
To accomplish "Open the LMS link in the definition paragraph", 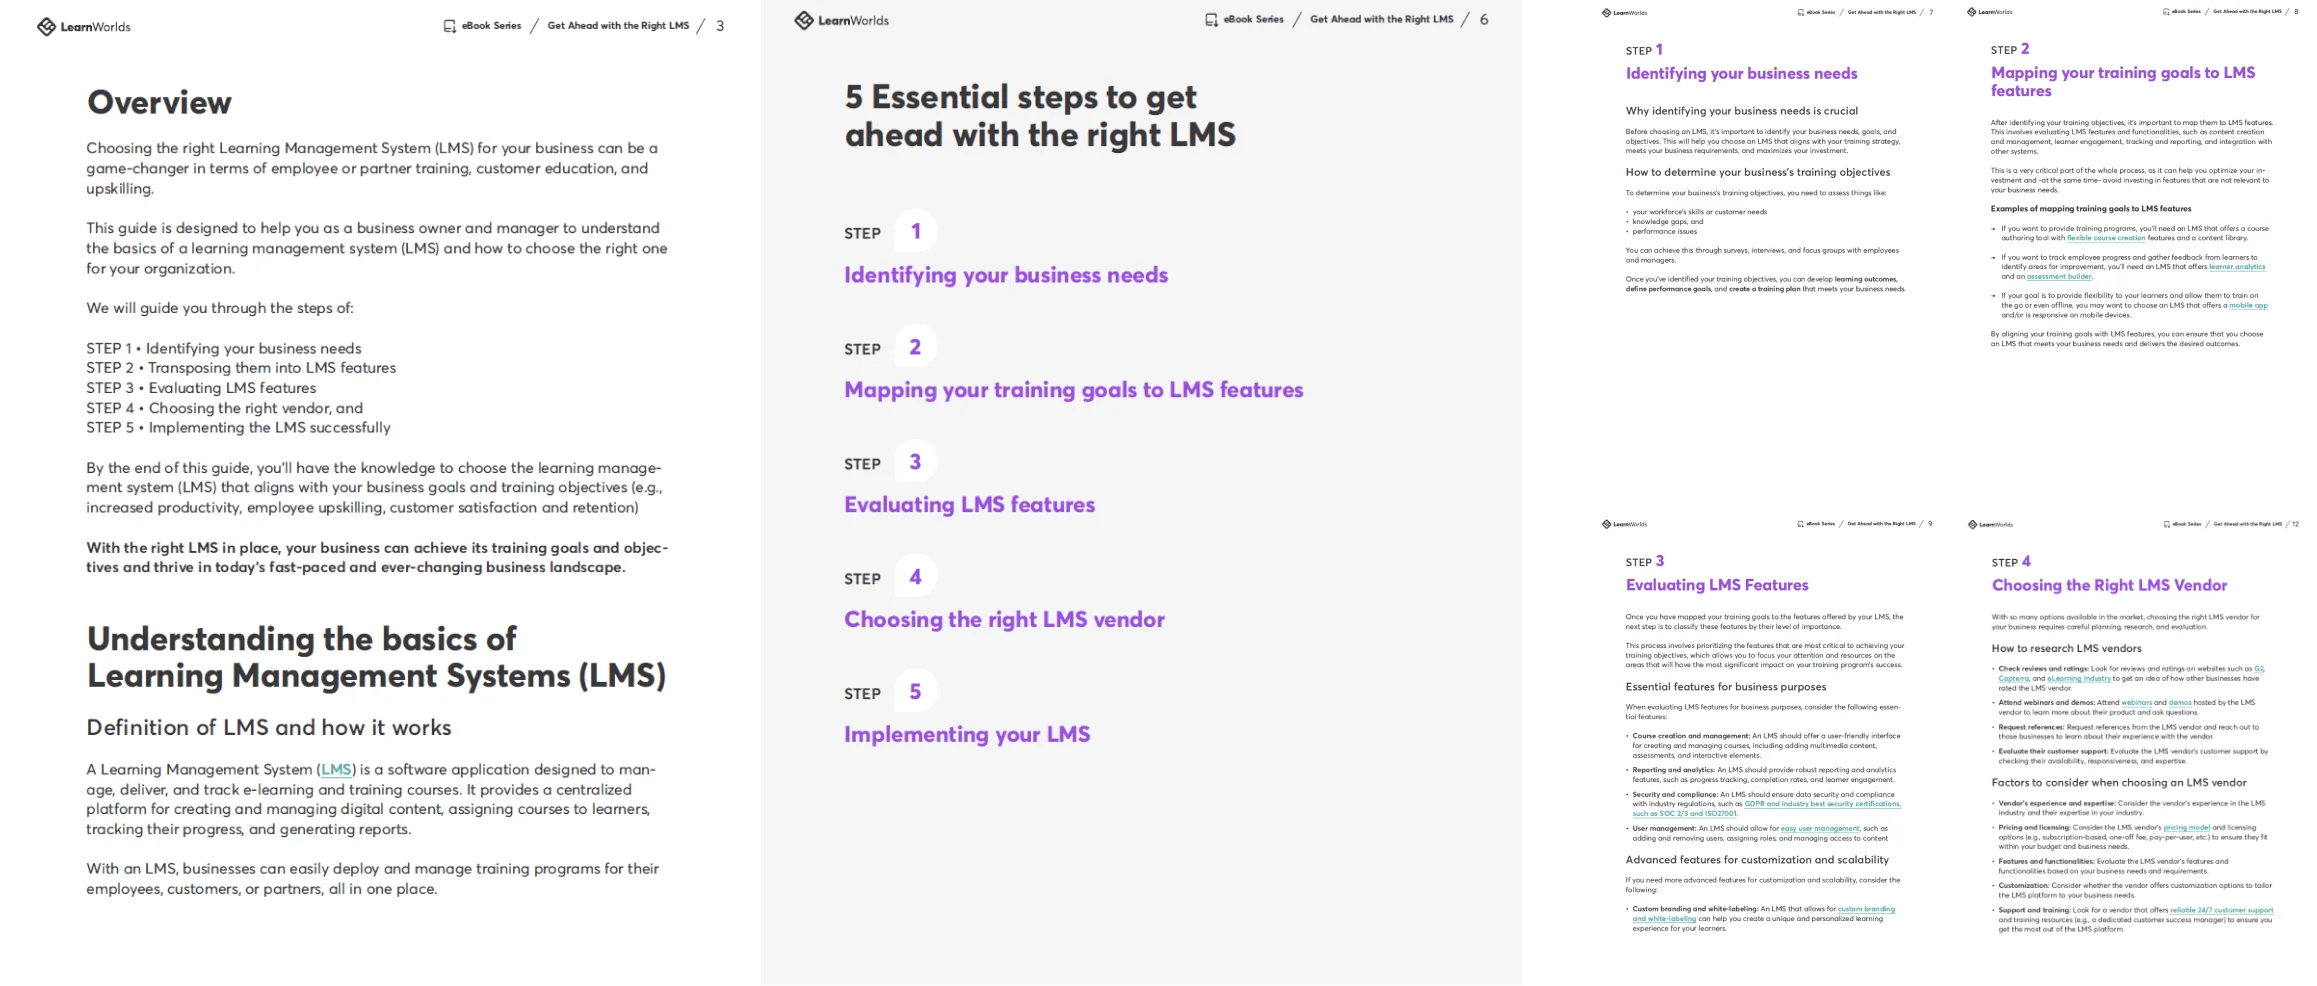I will pyautogui.click(x=336, y=770).
